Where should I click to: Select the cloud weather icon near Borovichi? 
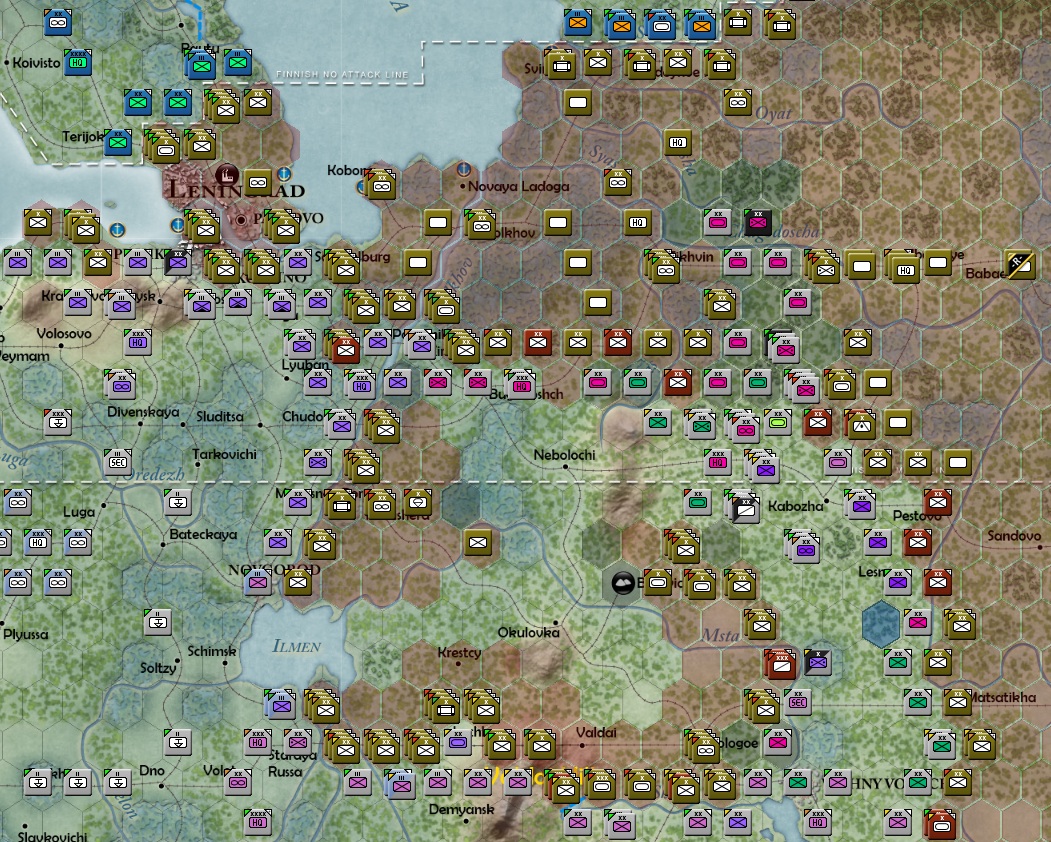[x=623, y=583]
